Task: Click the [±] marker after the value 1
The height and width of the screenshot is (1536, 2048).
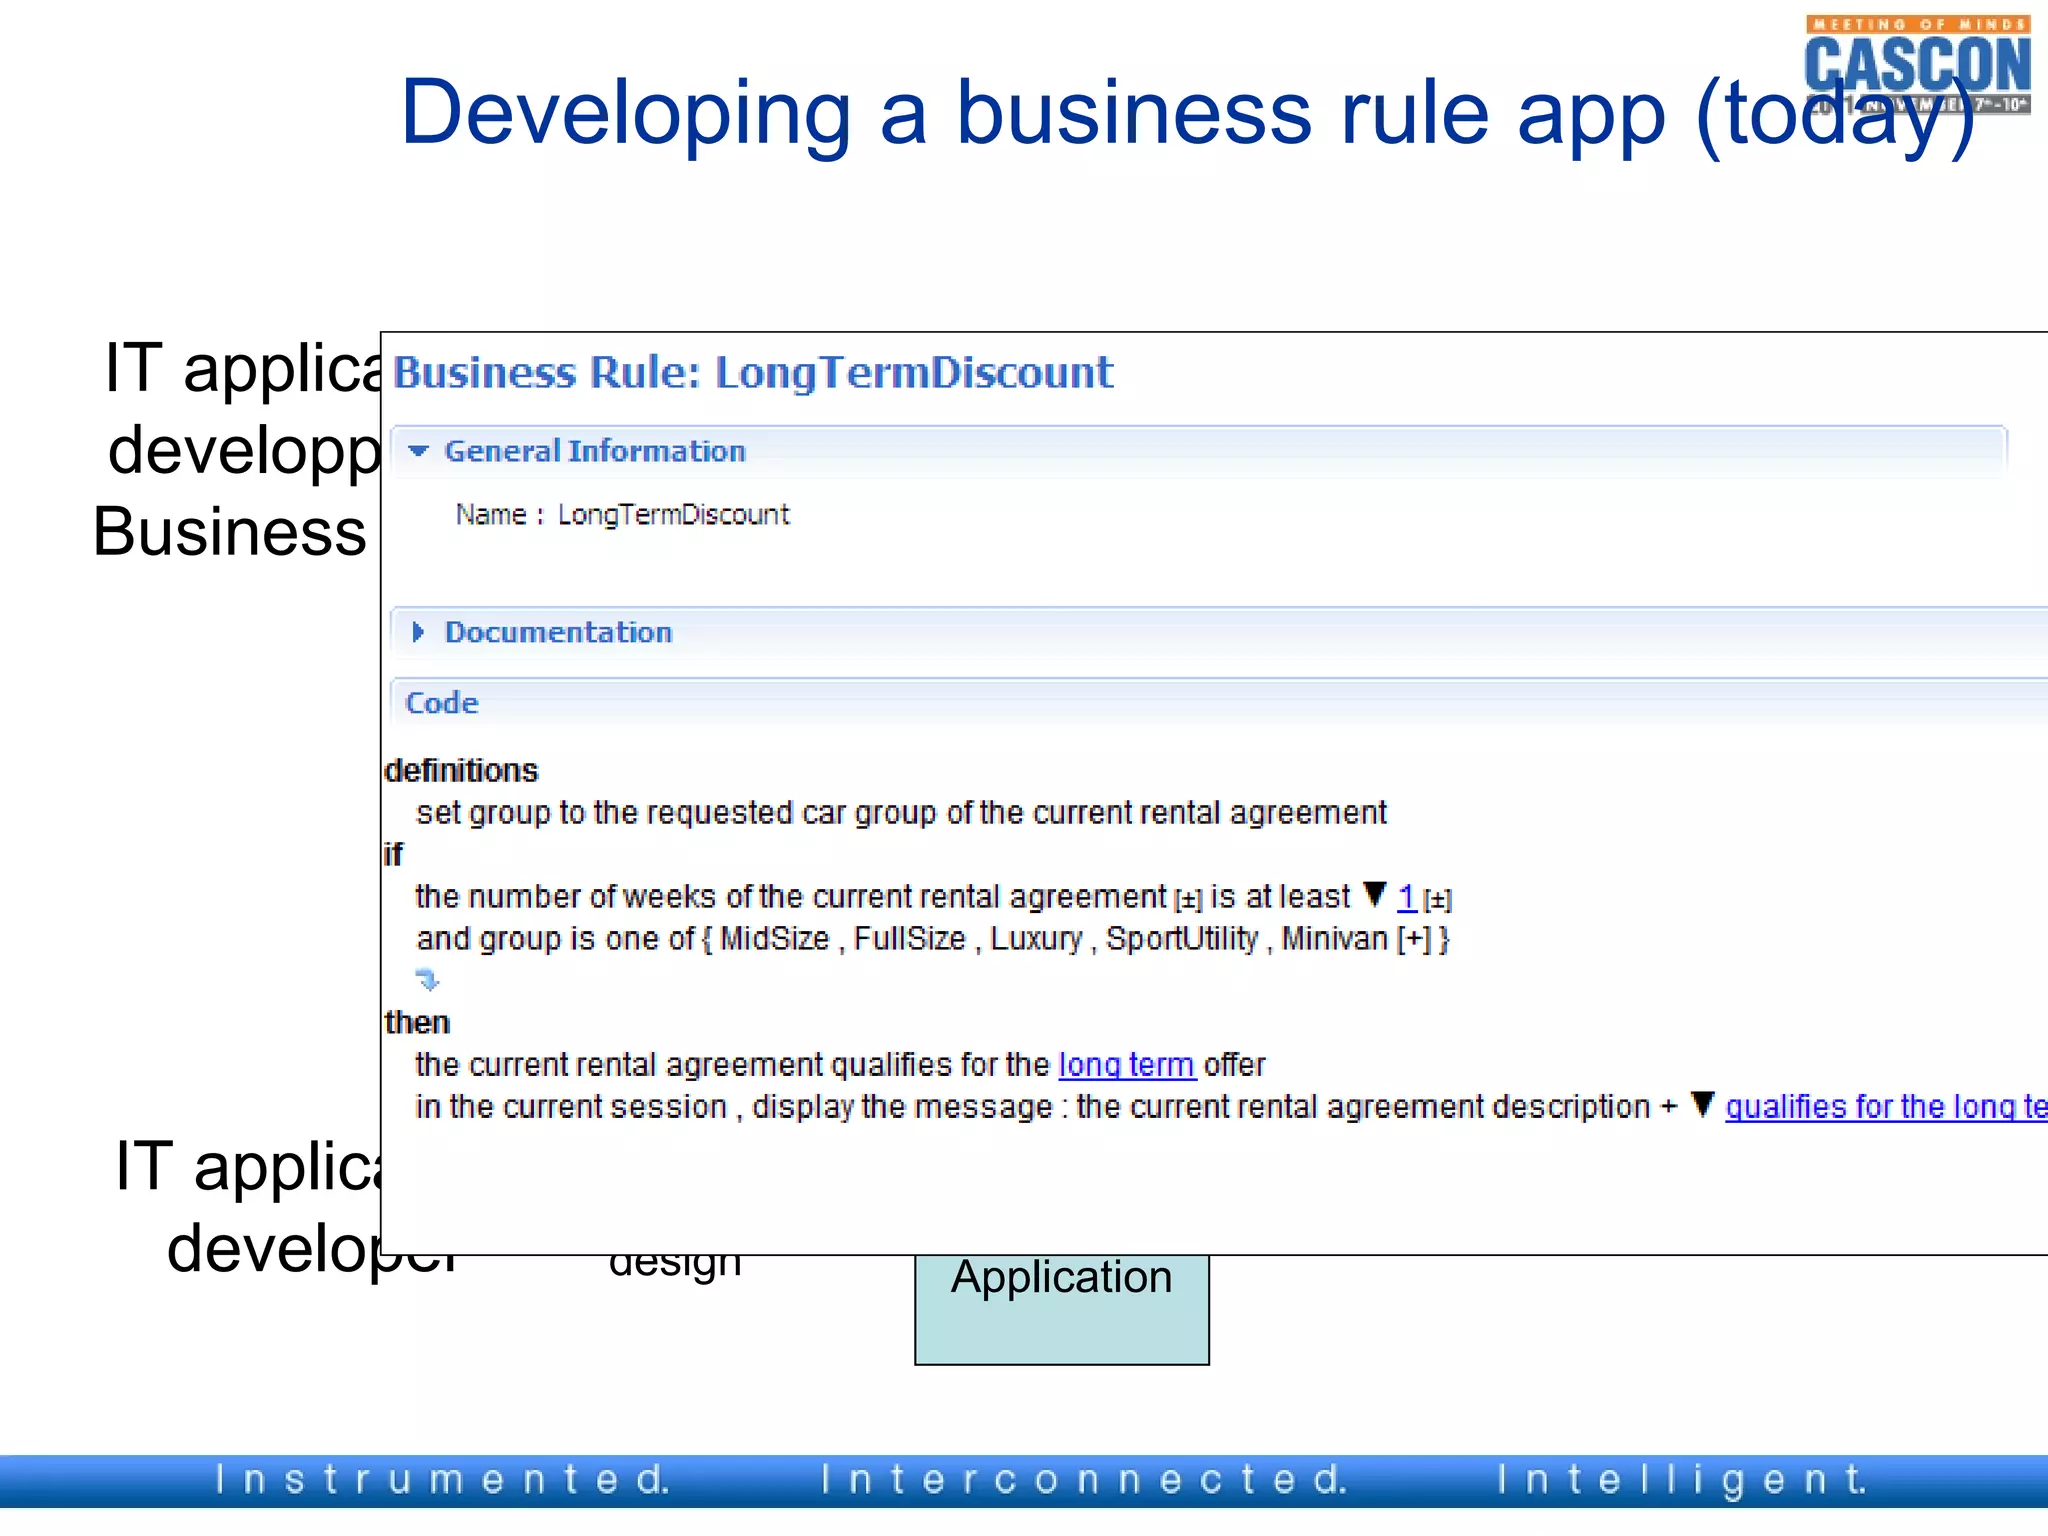Action: (1437, 900)
